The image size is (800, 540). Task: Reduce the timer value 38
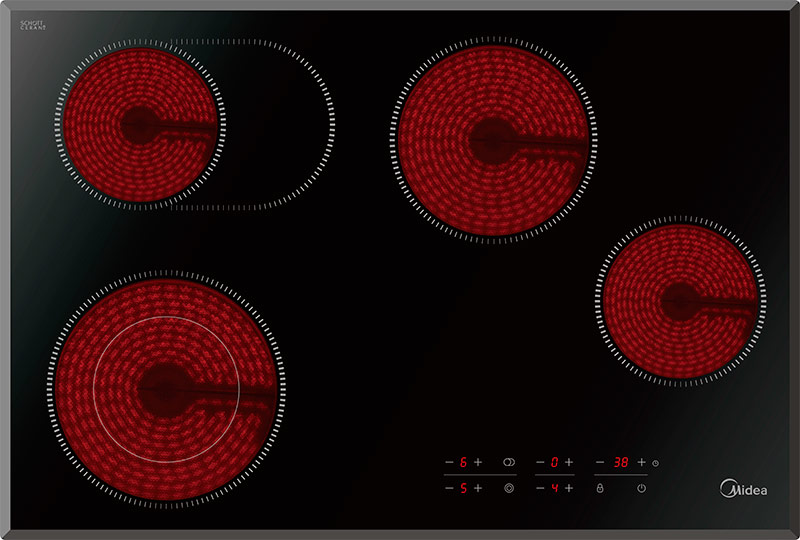[600, 462]
